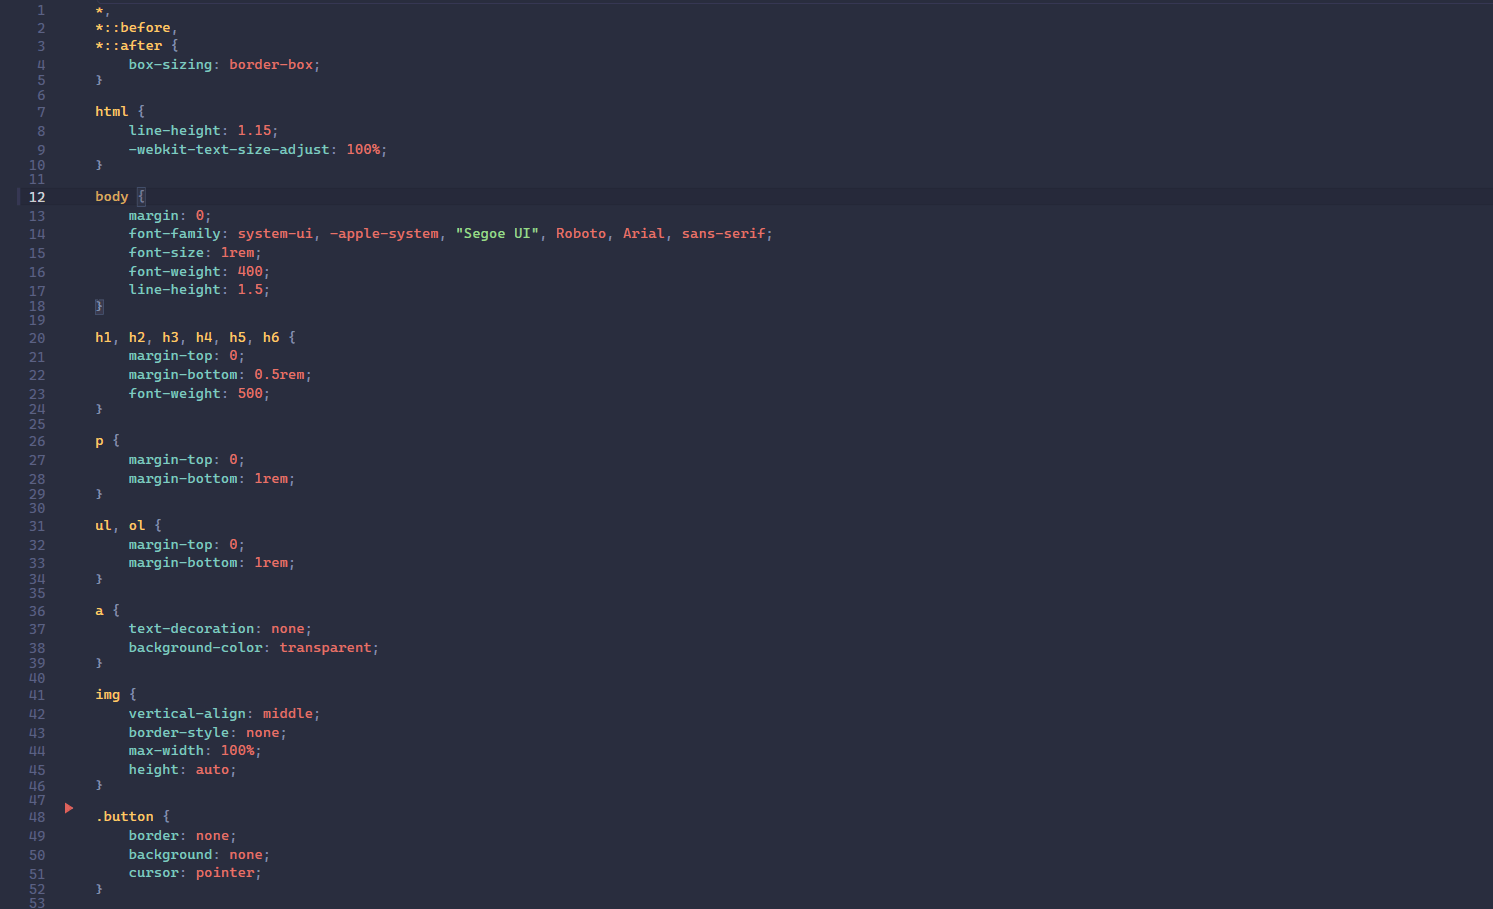Click the 400 font-weight value

[x=250, y=272]
